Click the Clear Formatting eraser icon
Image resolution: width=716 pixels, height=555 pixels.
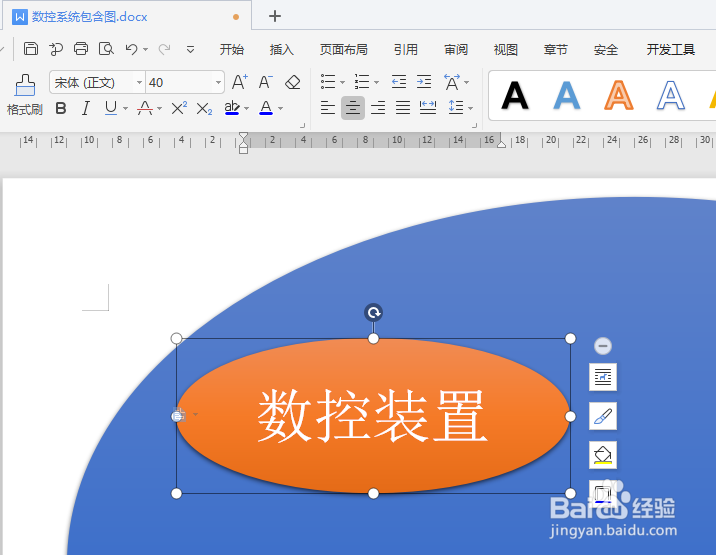(x=293, y=82)
